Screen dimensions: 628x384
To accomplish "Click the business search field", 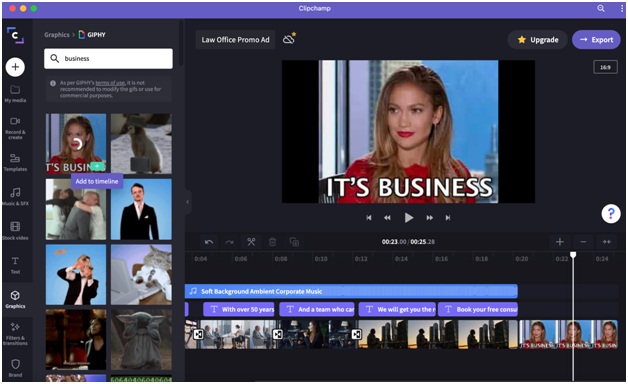I will (109, 58).
